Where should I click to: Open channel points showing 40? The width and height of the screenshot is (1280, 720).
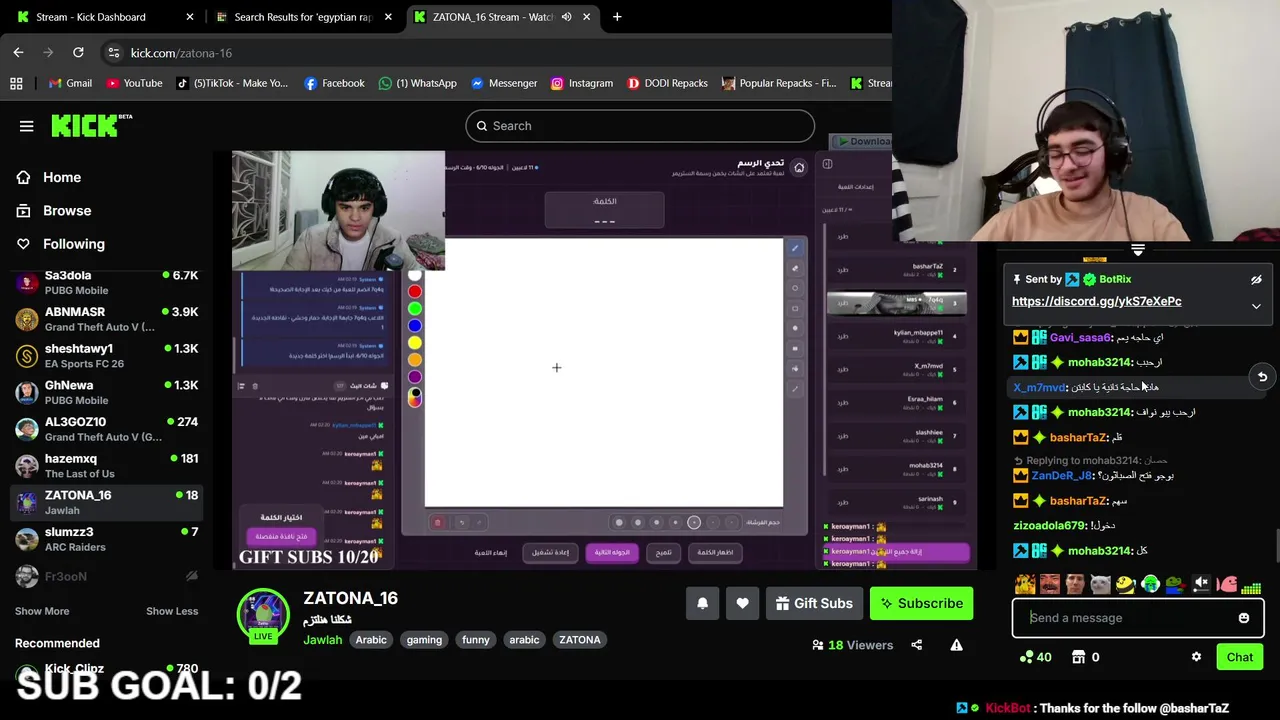tap(1035, 657)
